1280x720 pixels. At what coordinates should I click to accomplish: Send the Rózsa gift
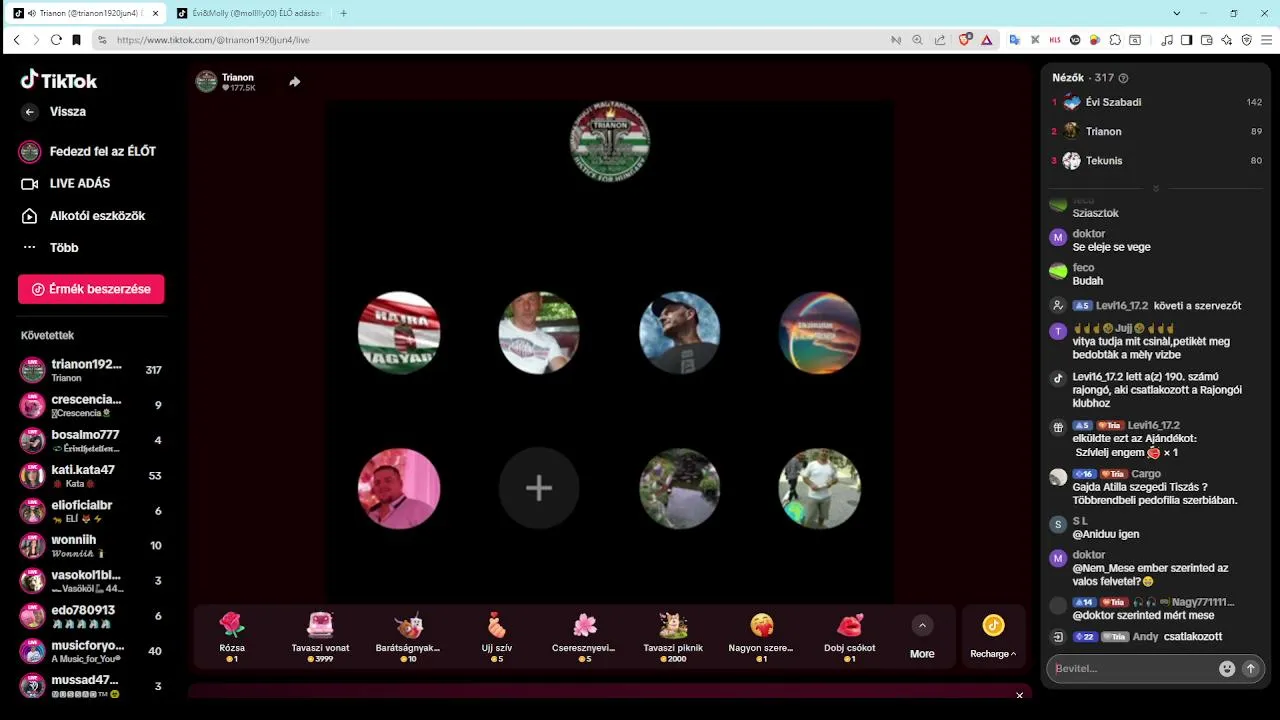pos(231,636)
